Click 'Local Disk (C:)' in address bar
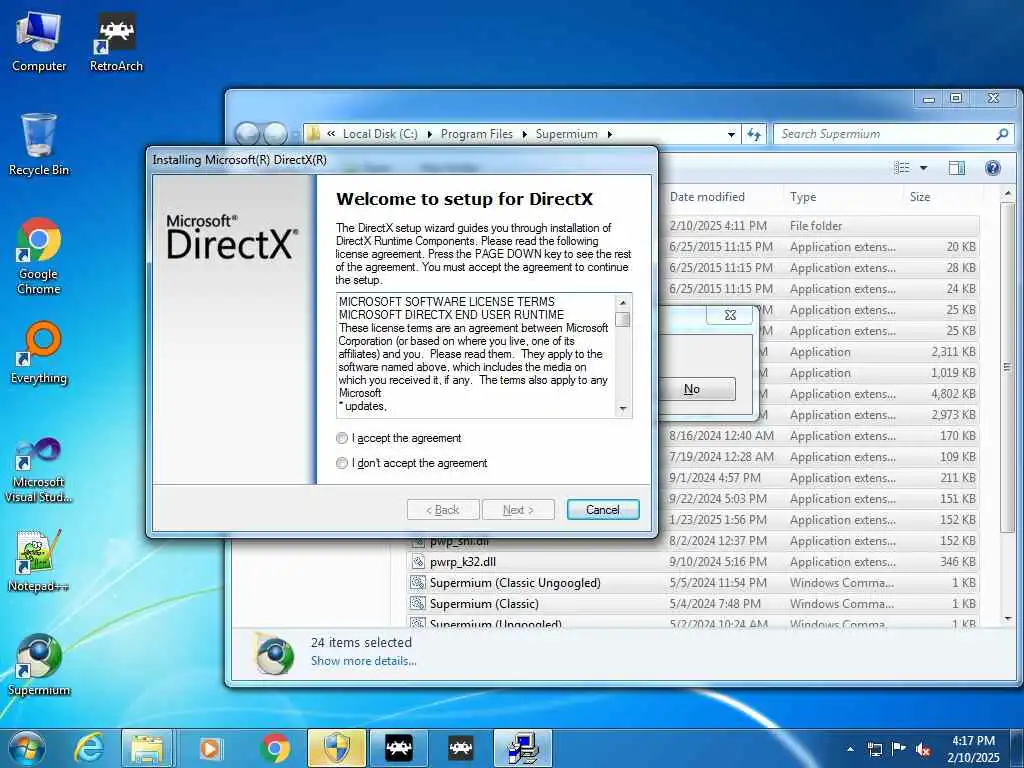Screen dimensions: 1024x768 pos(380,134)
